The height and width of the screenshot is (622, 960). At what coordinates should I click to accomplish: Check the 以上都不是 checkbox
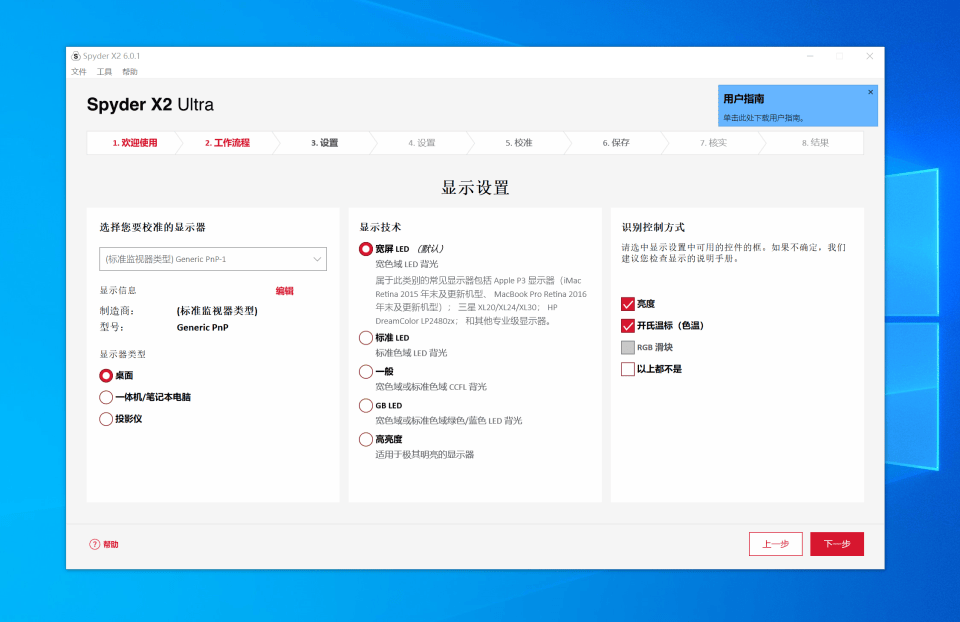(628, 369)
